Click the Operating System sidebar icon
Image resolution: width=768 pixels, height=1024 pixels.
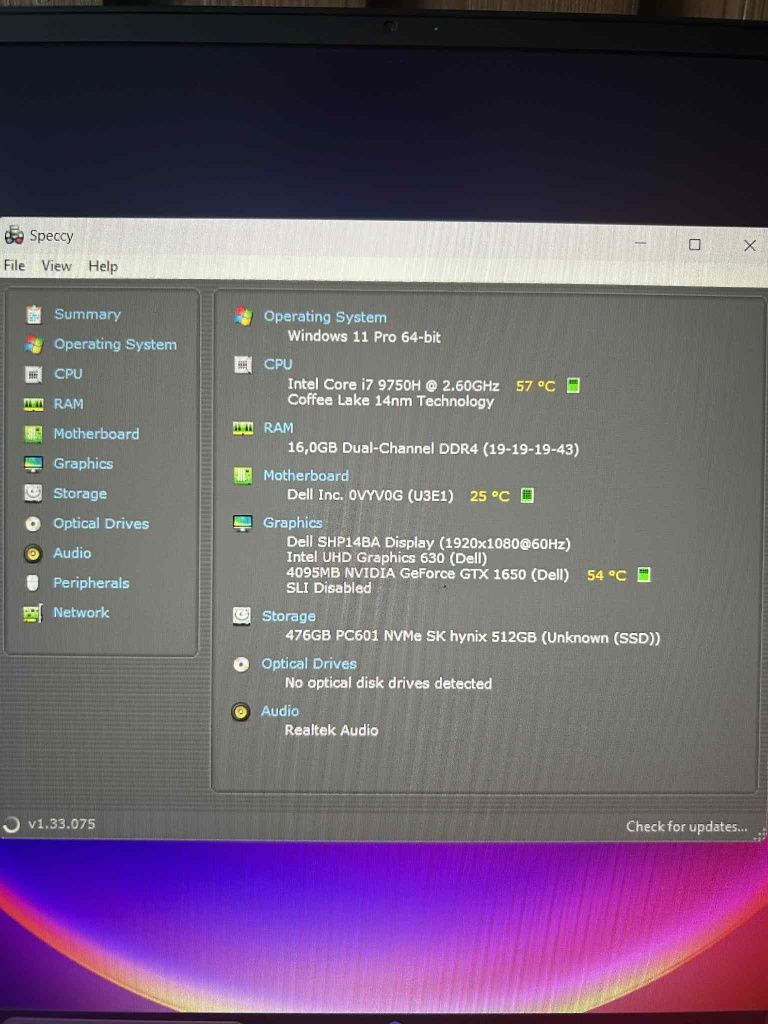pyautogui.click(x=34, y=344)
